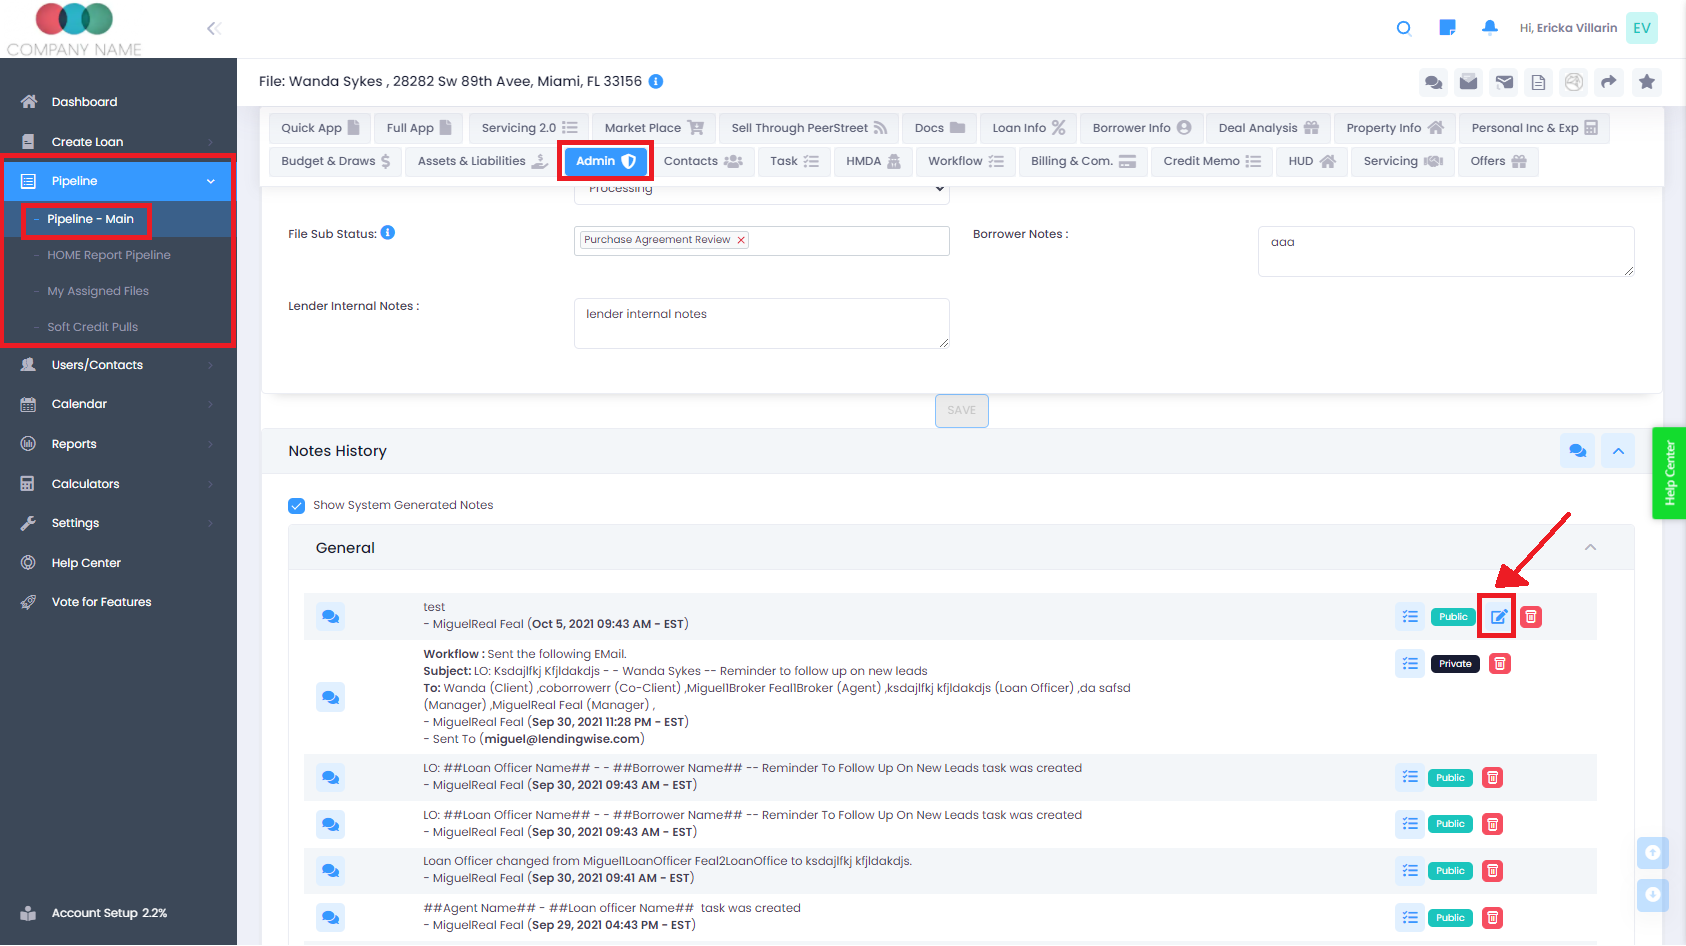This screenshot has width=1686, height=946.
Task: Click the File Sub Status info icon
Action: click(388, 233)
